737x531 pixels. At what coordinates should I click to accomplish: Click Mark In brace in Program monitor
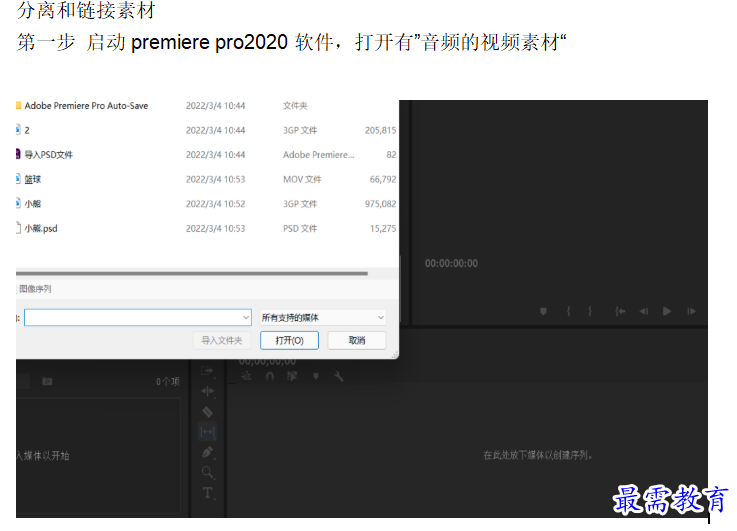[x=568, y=311]
